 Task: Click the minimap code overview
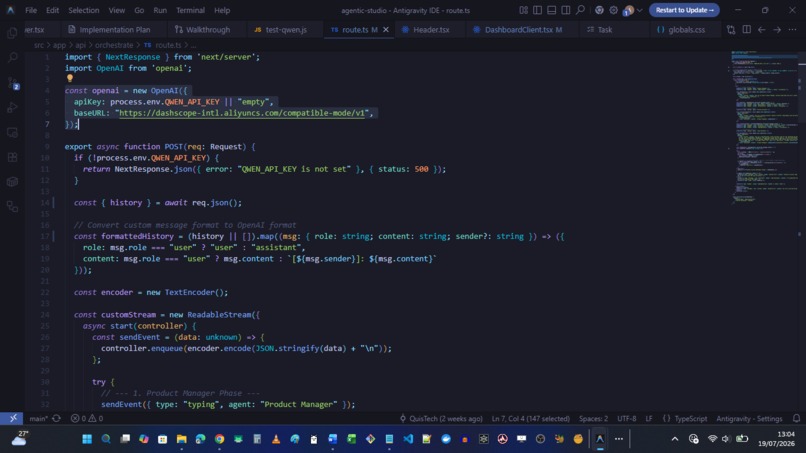[763, 126]
